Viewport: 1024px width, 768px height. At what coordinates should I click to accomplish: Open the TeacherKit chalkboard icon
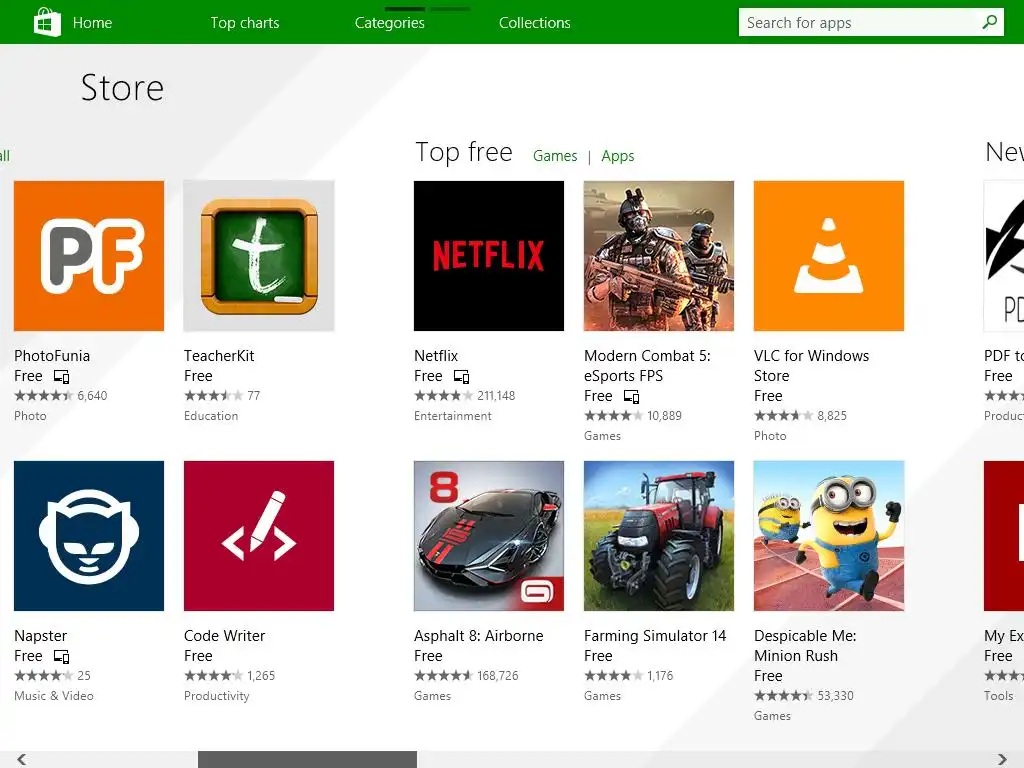point(259,256)
